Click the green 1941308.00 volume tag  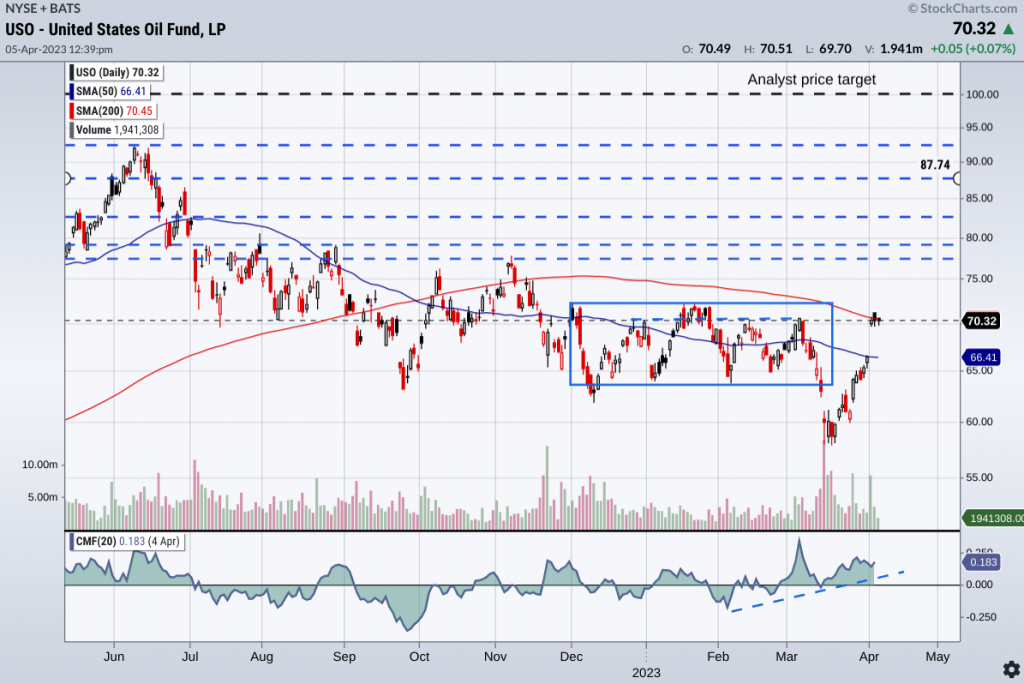[x=993, y=518]
